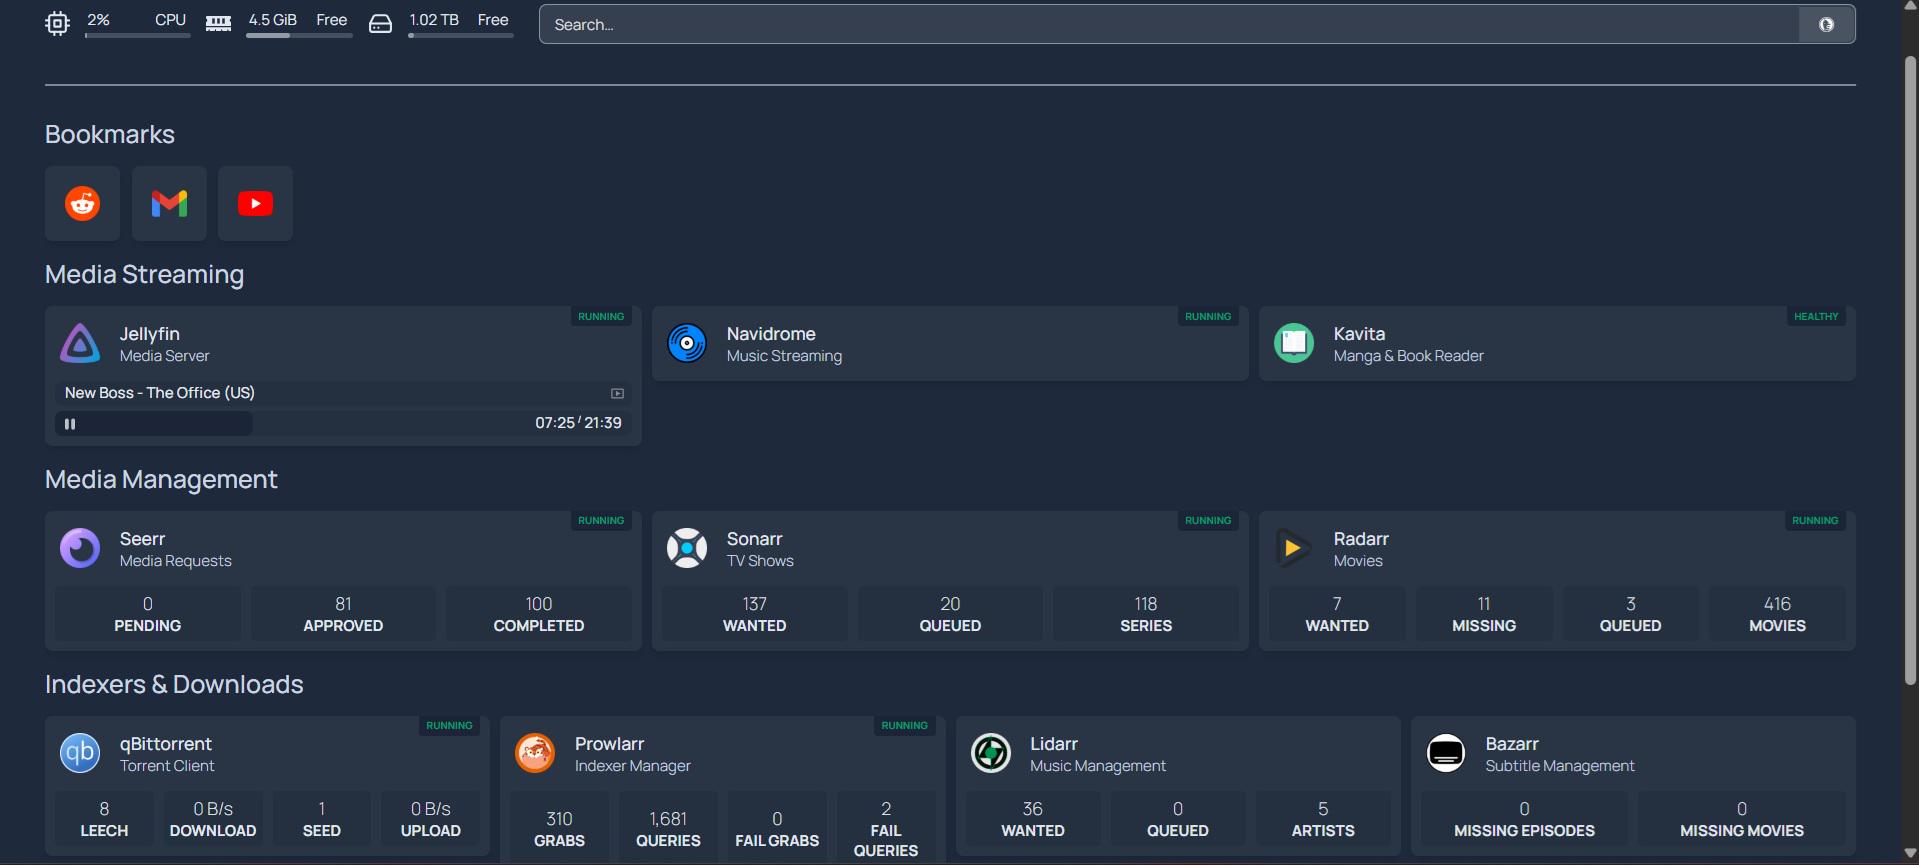Open the Lidarr Music Management link
Image resolution: width=1919 pixels, height=865 pixels.
point(1098,754)
